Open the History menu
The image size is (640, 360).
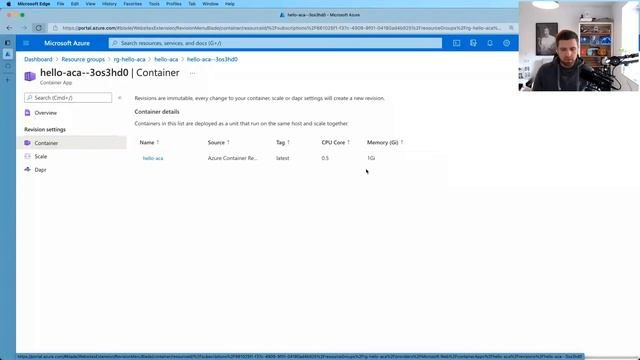pos(109,4)
